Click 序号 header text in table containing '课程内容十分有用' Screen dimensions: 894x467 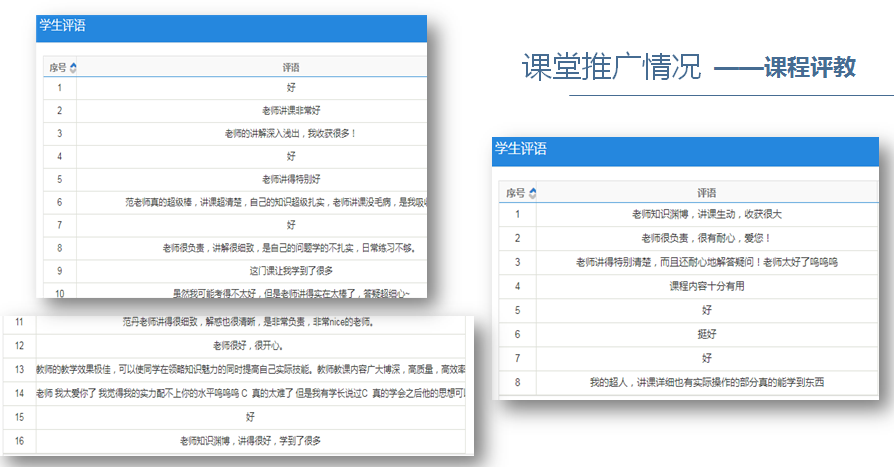(x=515, y=193)
